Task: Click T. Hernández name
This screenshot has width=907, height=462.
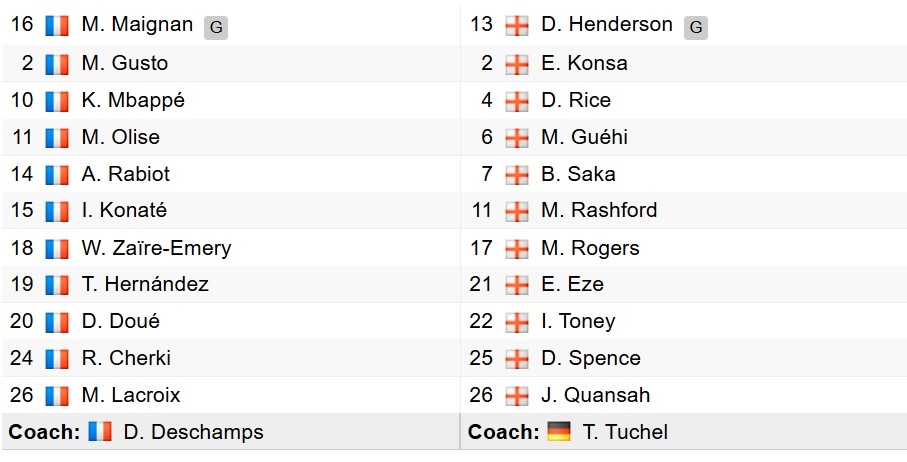Action: tap(145, 284)
